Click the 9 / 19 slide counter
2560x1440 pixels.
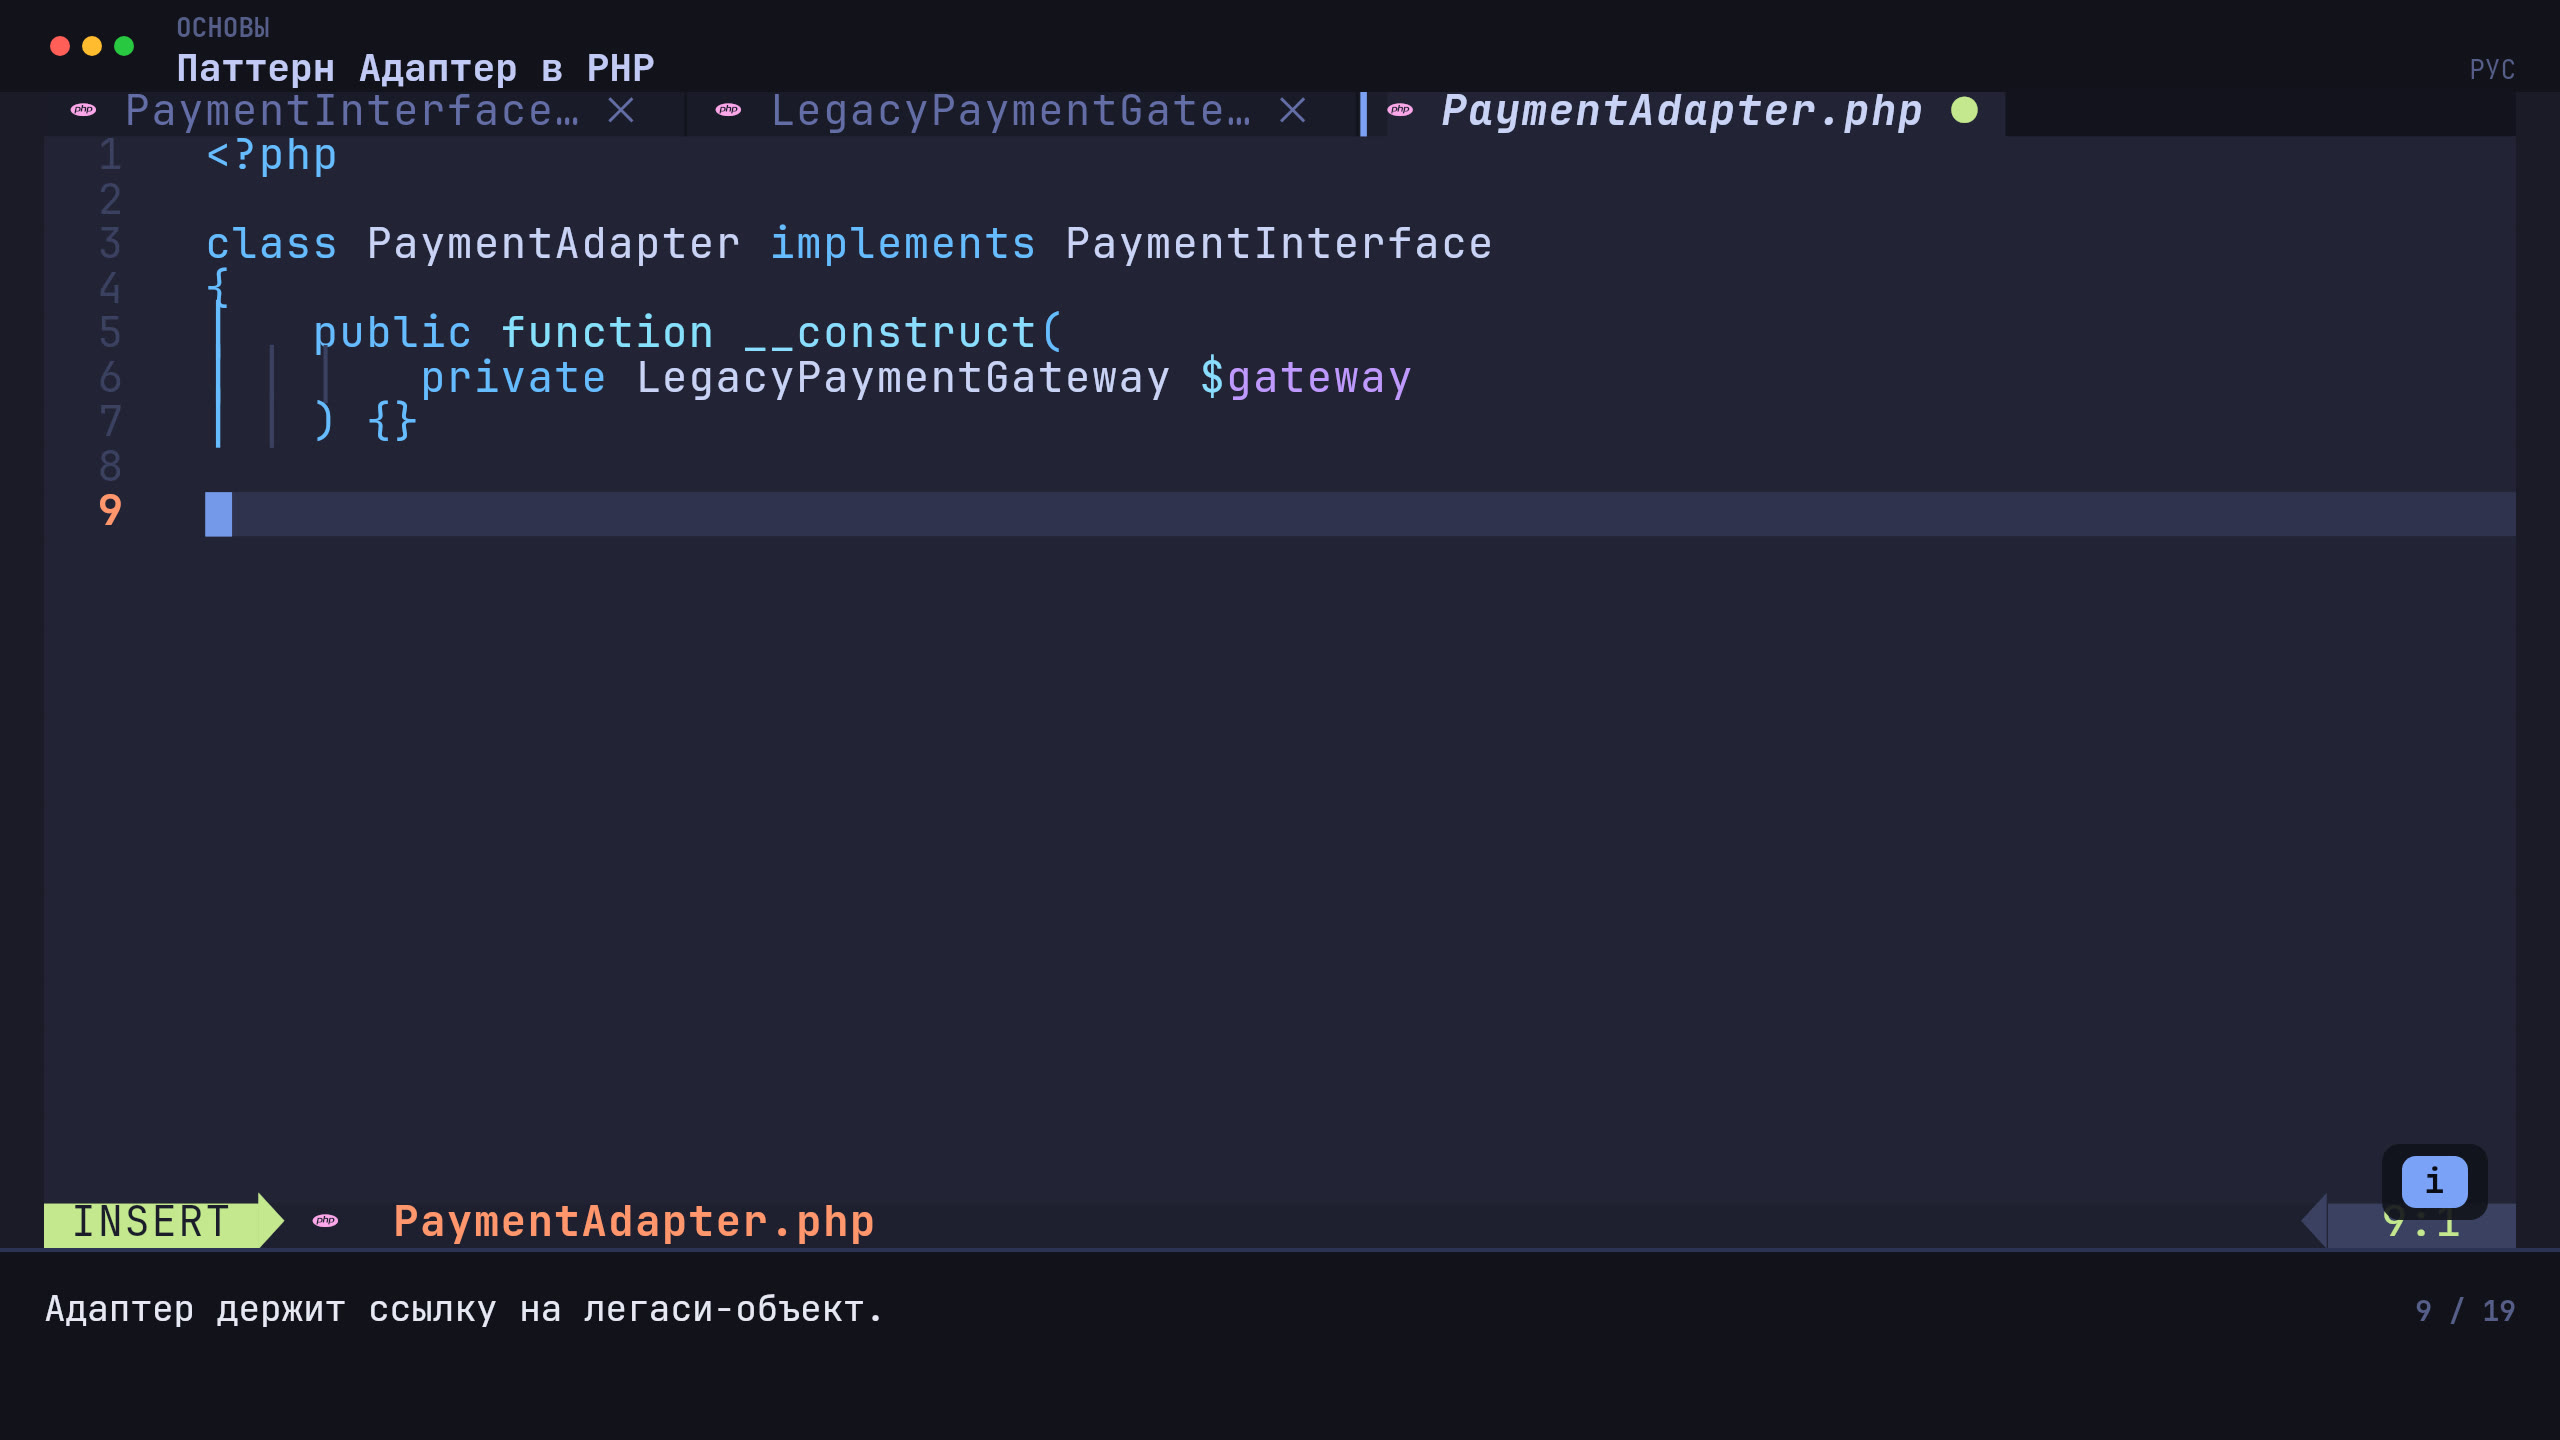(2465, 1311)
